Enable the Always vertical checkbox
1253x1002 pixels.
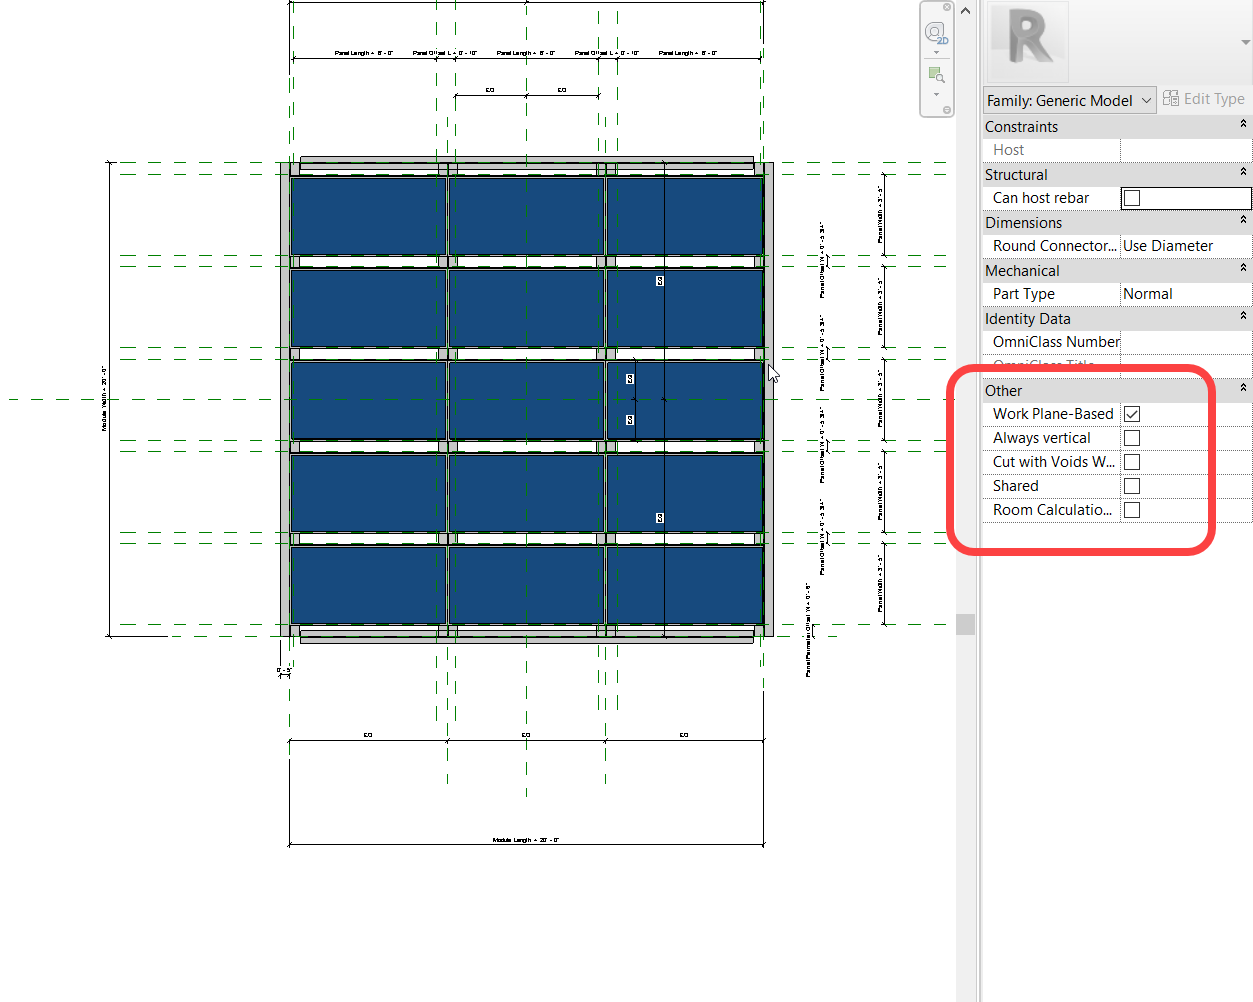tap(1131, 437)
